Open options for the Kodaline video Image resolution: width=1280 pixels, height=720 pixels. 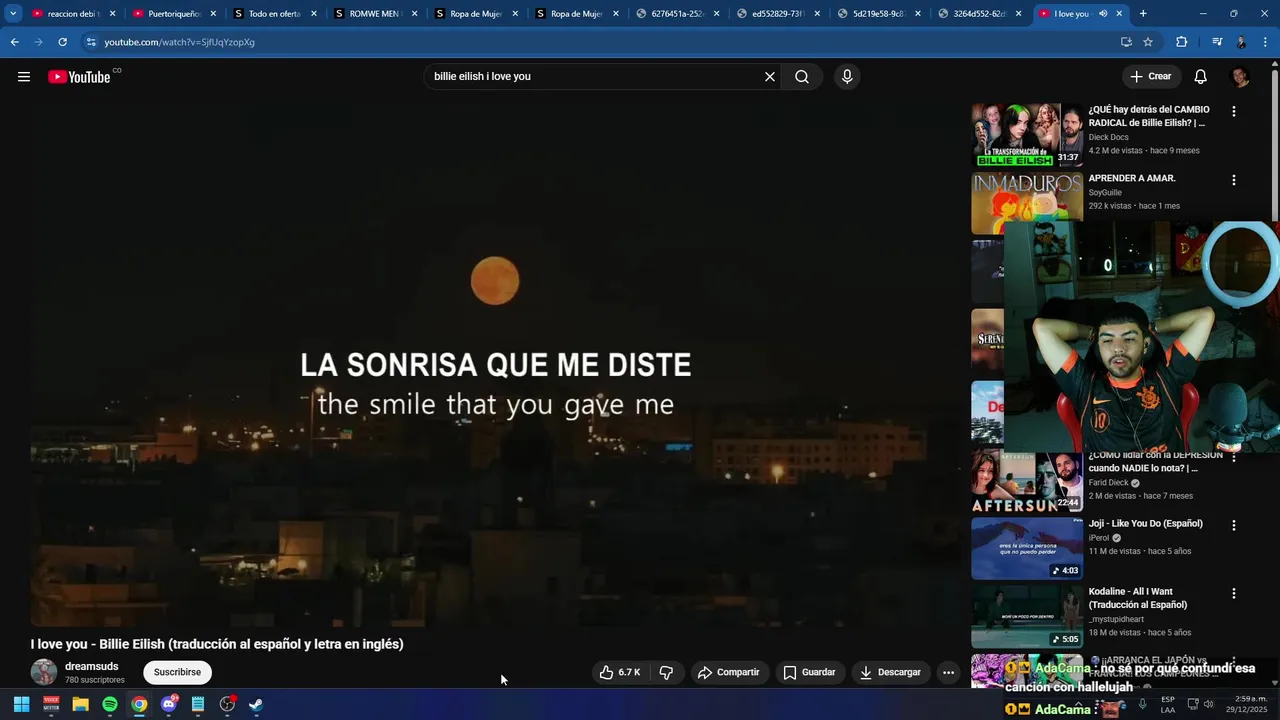(x=1234, y=594)
